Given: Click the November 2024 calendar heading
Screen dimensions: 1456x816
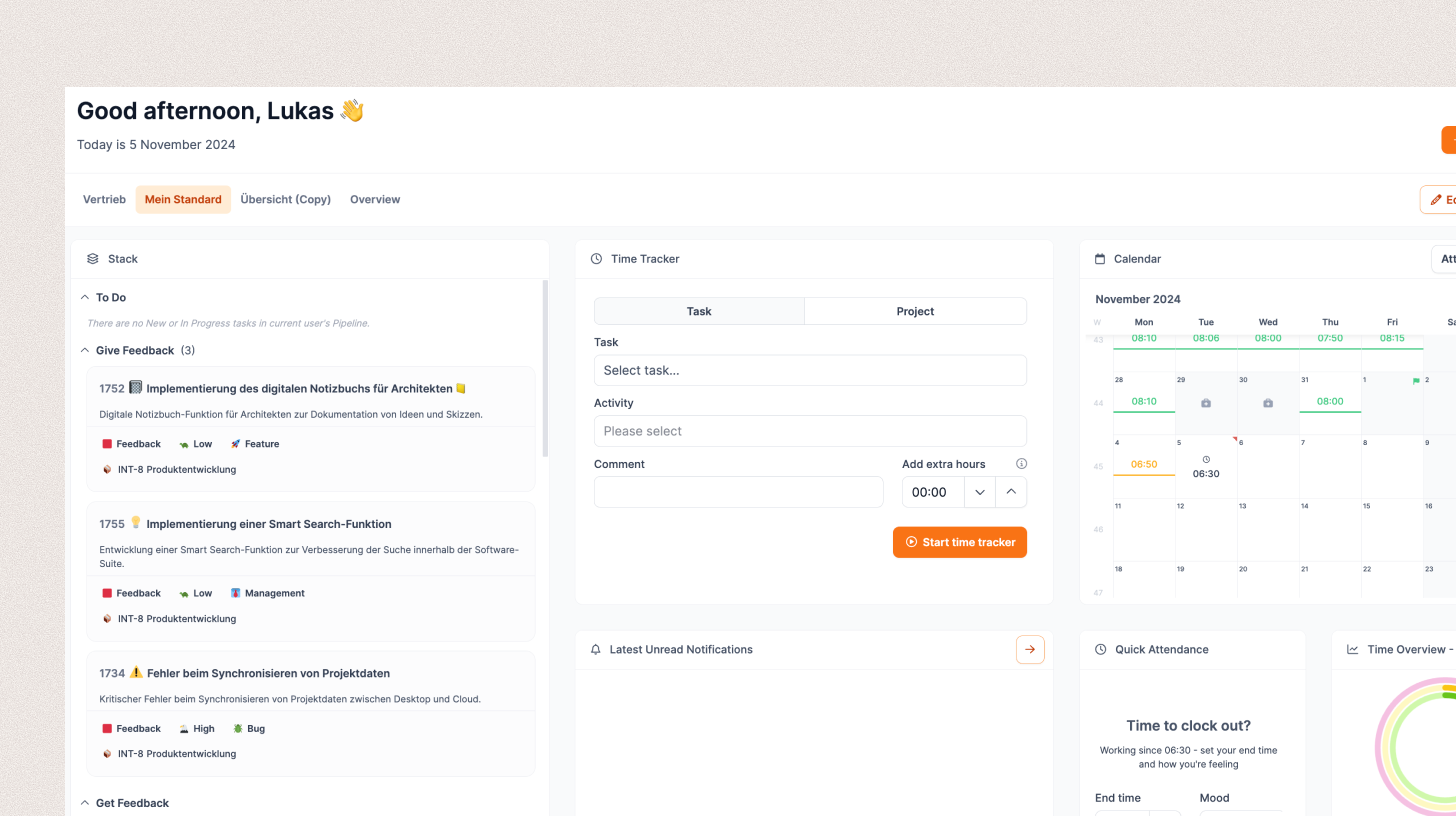Looking at the screenshot, I should (x=1138, y=300).
